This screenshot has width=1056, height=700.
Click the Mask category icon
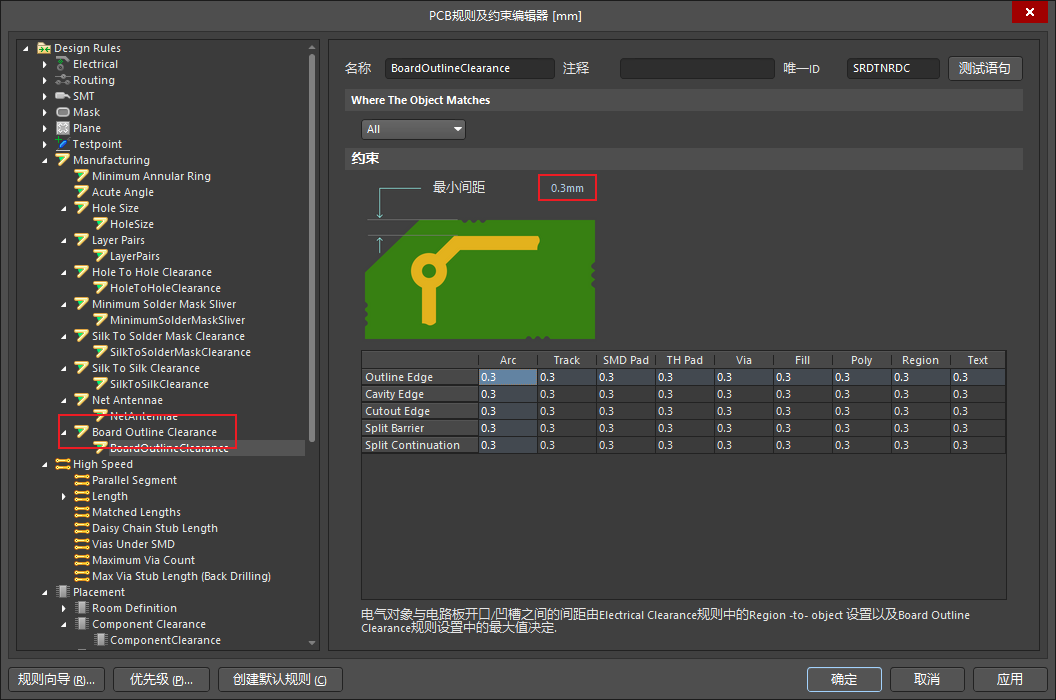pos(63,112)
